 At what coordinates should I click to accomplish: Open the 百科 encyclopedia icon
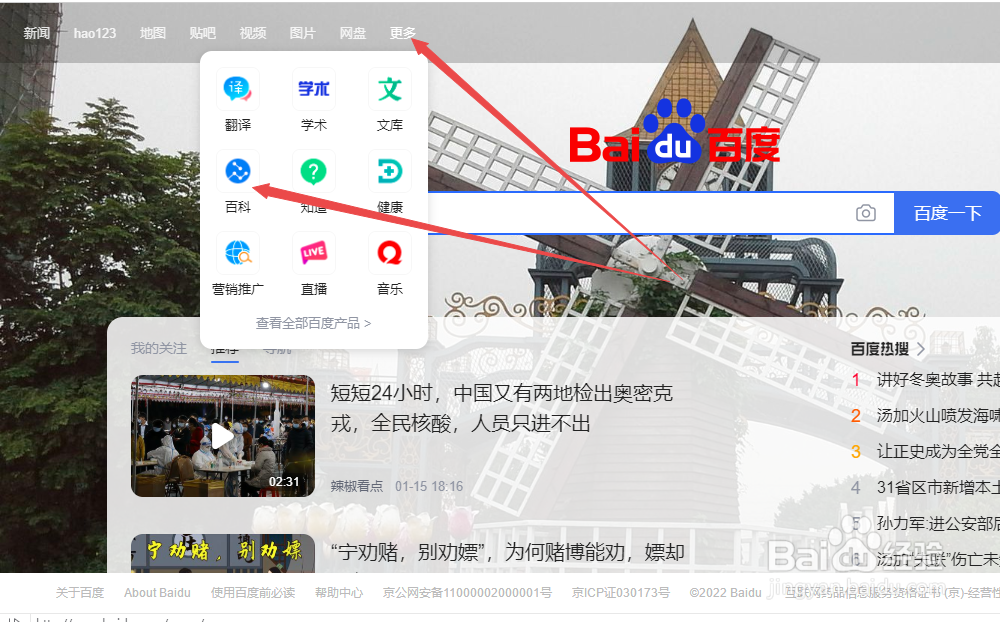tap(237, 171)
